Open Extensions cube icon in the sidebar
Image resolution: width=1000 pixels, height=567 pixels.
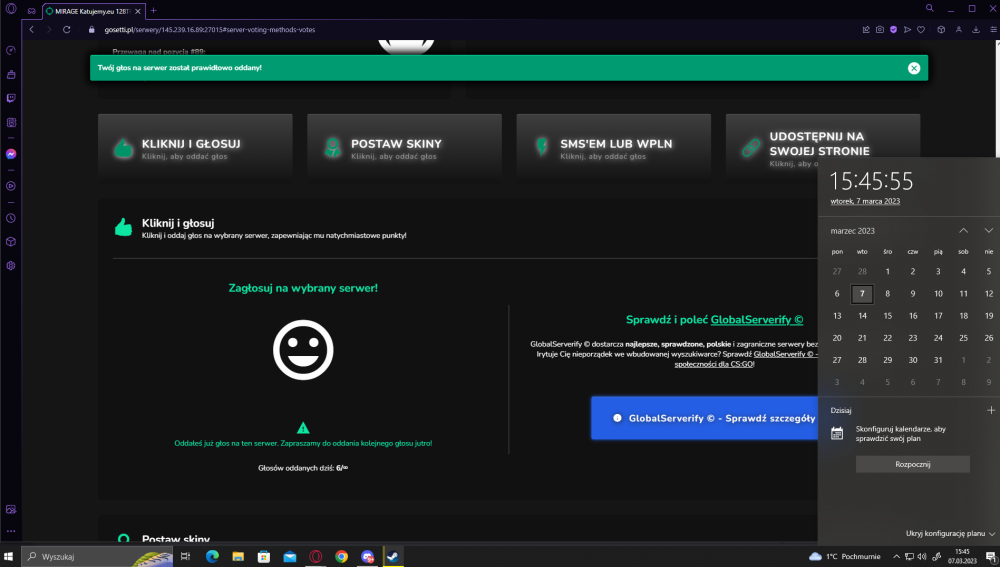click(11, 242)
